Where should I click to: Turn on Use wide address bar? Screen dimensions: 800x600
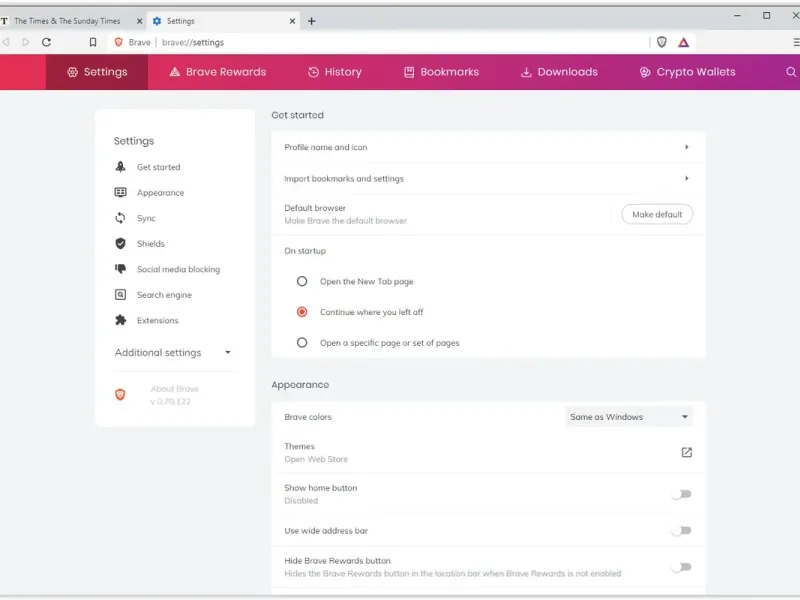(x=681, y=531)
